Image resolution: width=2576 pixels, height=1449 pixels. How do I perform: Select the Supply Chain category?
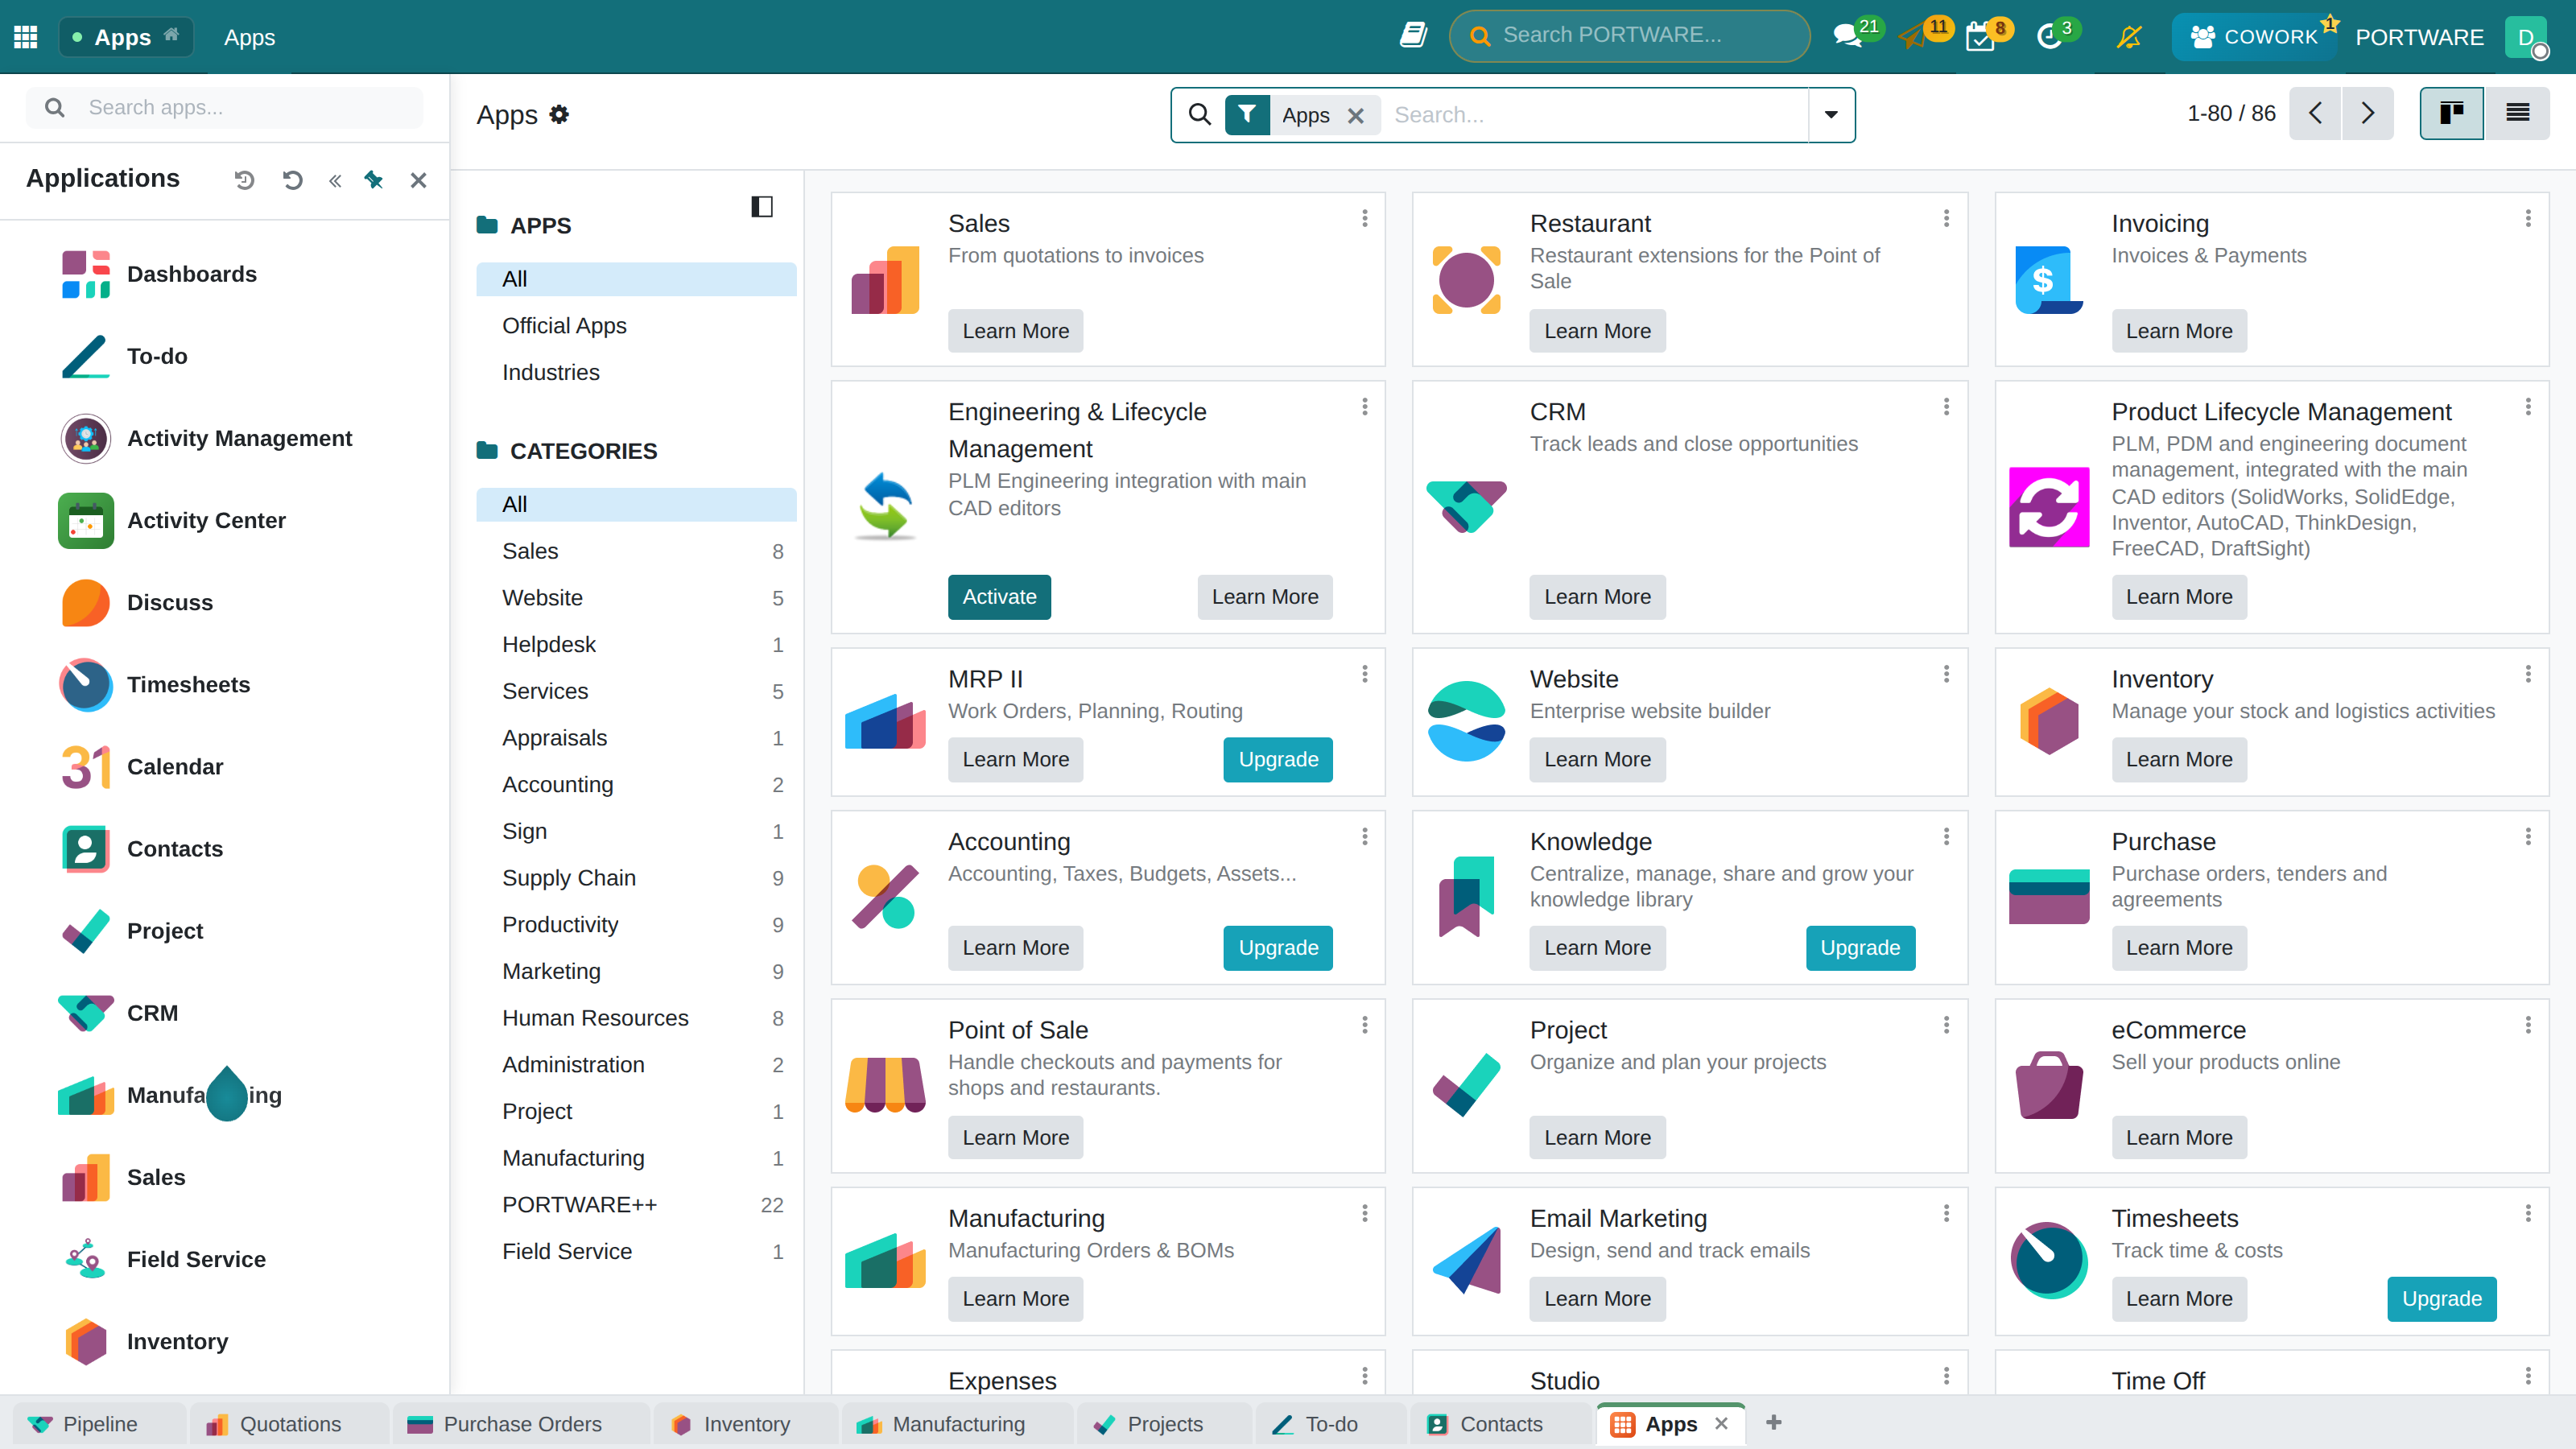(x=636, y=878)
